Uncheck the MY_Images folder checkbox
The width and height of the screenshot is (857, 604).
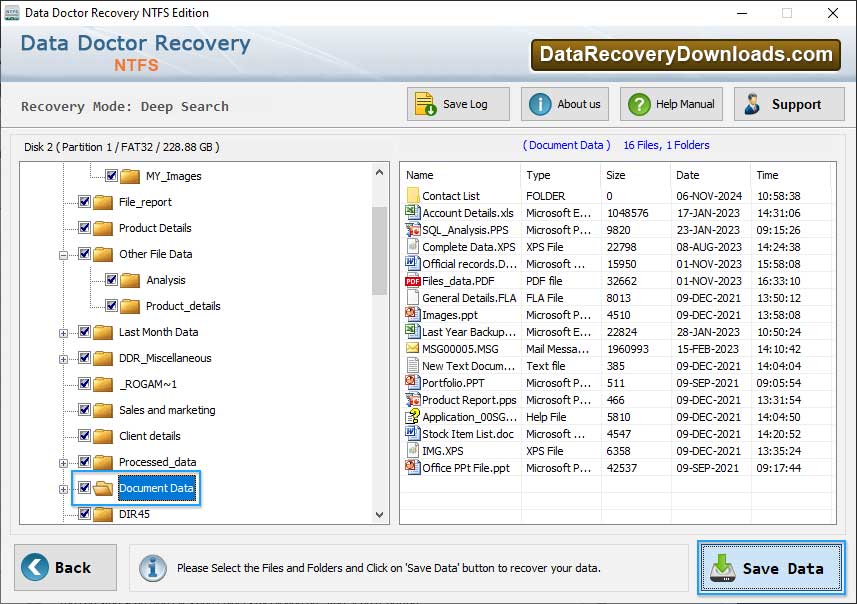[x=111, y=175]
